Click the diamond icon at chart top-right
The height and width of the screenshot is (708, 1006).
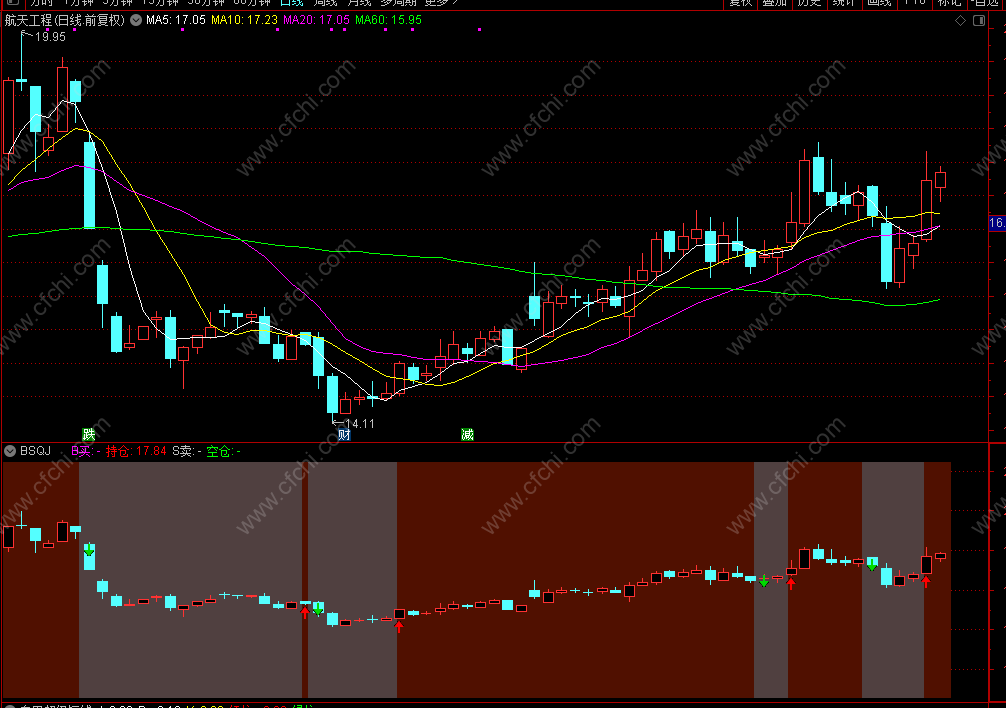(x=960, y=21)
